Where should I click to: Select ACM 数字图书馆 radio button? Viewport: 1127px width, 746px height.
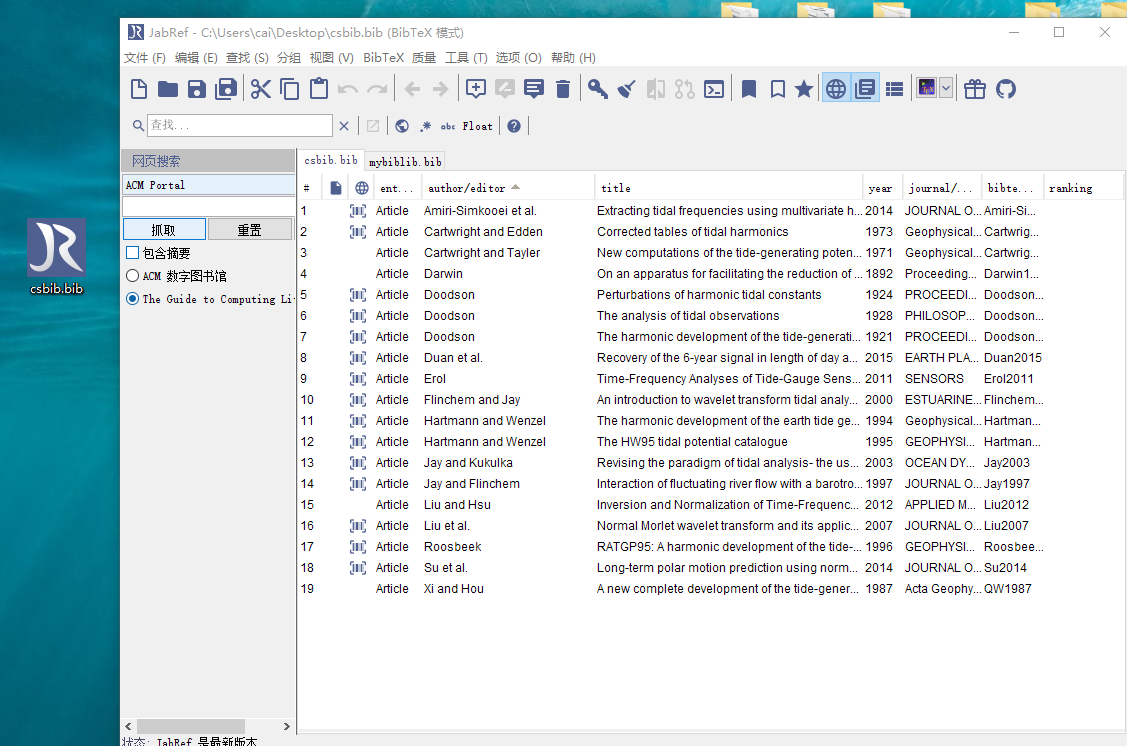[132, 276]
